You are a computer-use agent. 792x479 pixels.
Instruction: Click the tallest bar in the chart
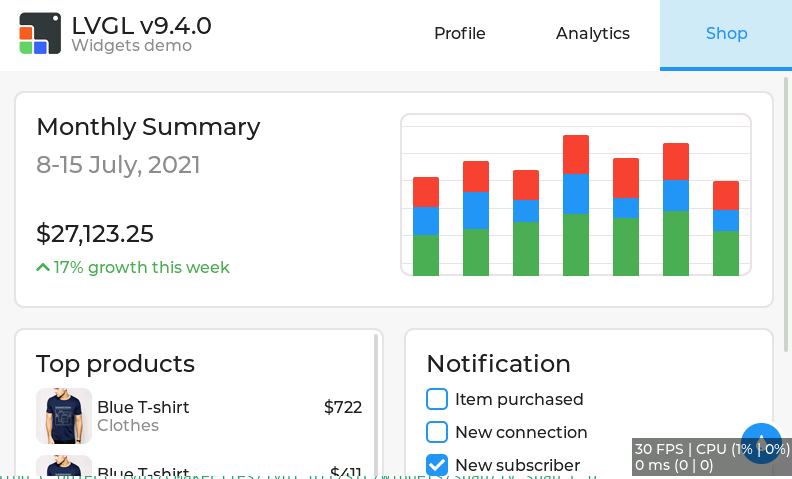coord(576,205)
